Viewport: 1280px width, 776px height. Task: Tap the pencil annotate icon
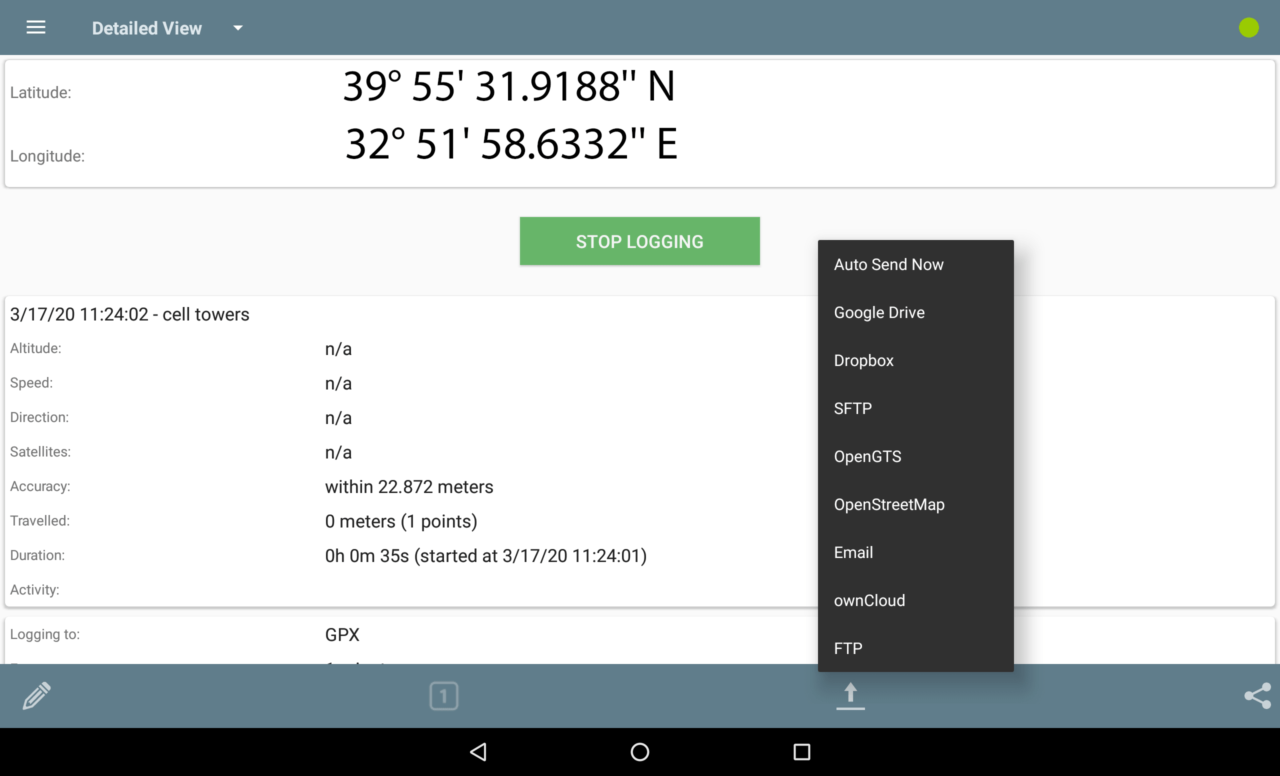(x=37, y=696)
